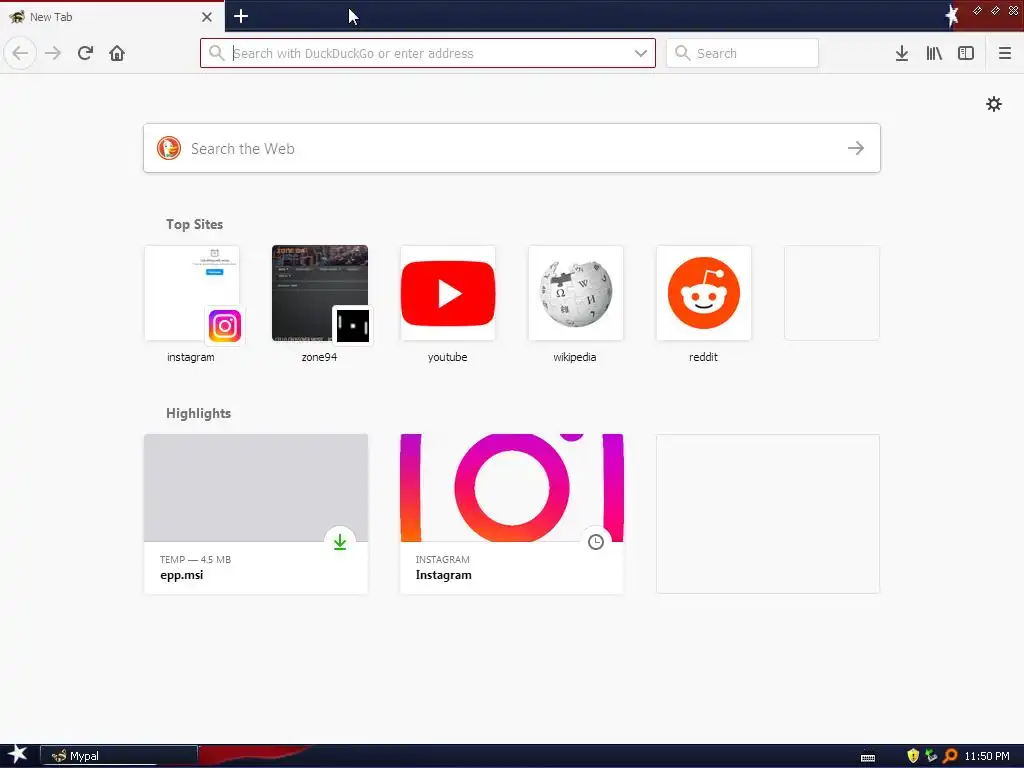Open the zone94 top site tile

[320, 293]
